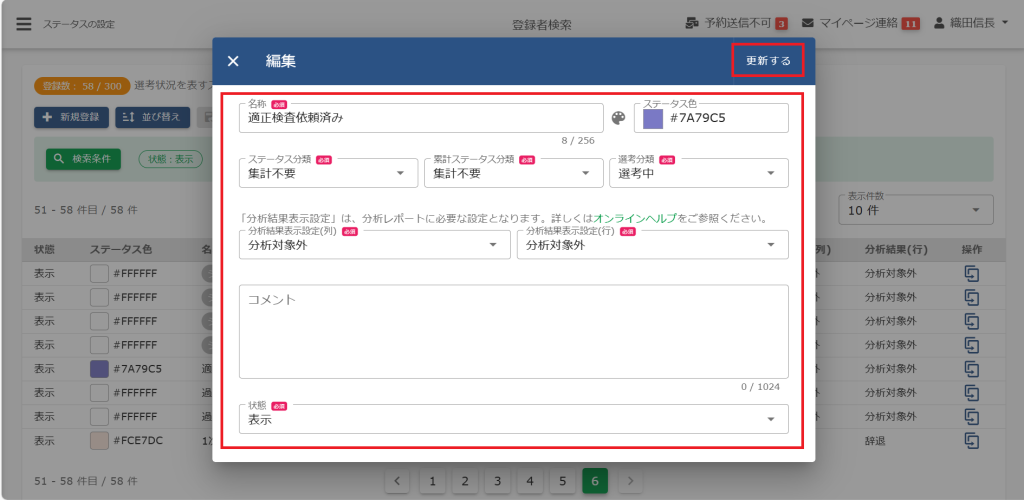Click the #7A79C5 purple color swatch
The height and width of the screenshot is (500, 1024).
(653, 118)
